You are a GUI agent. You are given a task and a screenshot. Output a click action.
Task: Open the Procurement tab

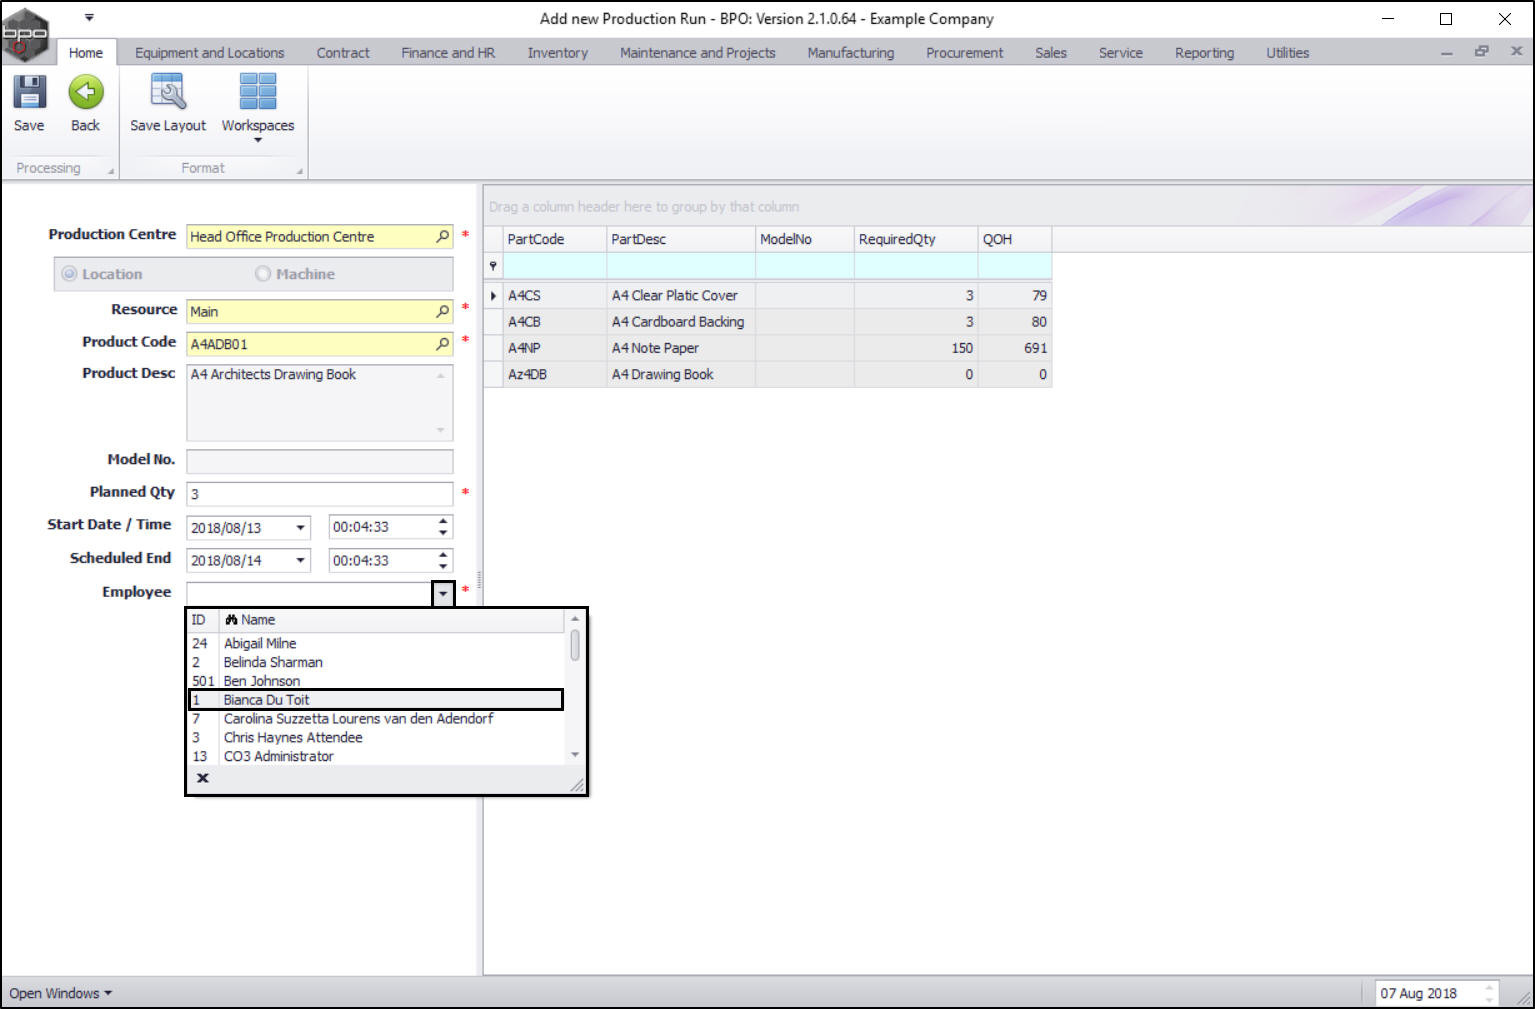[965, 53]
